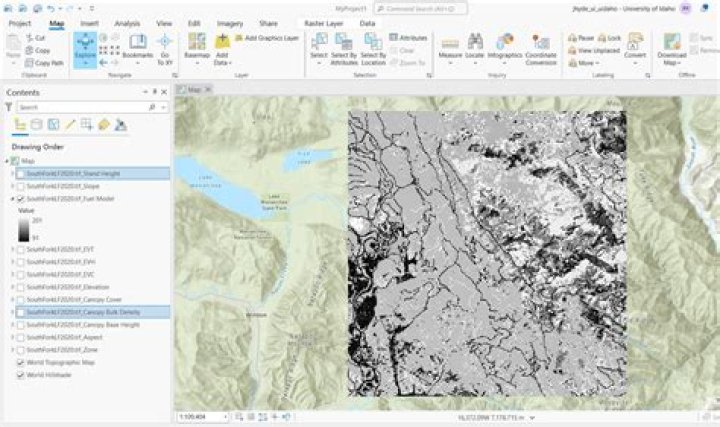720x427 pixels.
Task: Click the Attributes button
Action: pos(407,37)
